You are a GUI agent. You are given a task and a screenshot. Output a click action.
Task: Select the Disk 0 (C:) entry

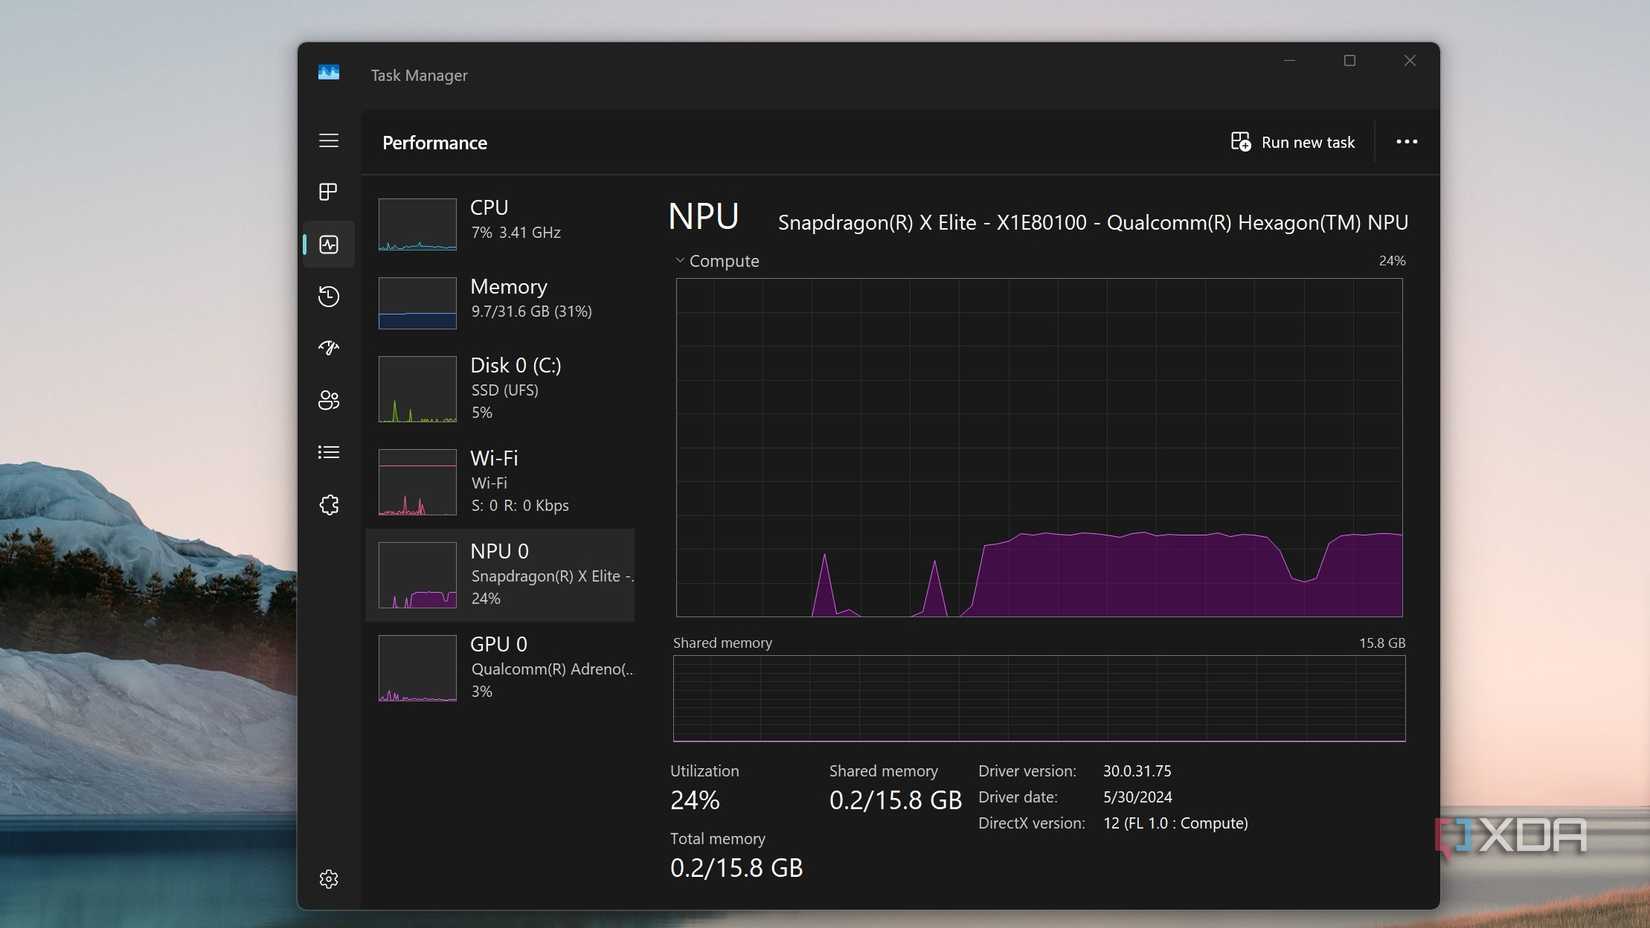coord(500,388)
